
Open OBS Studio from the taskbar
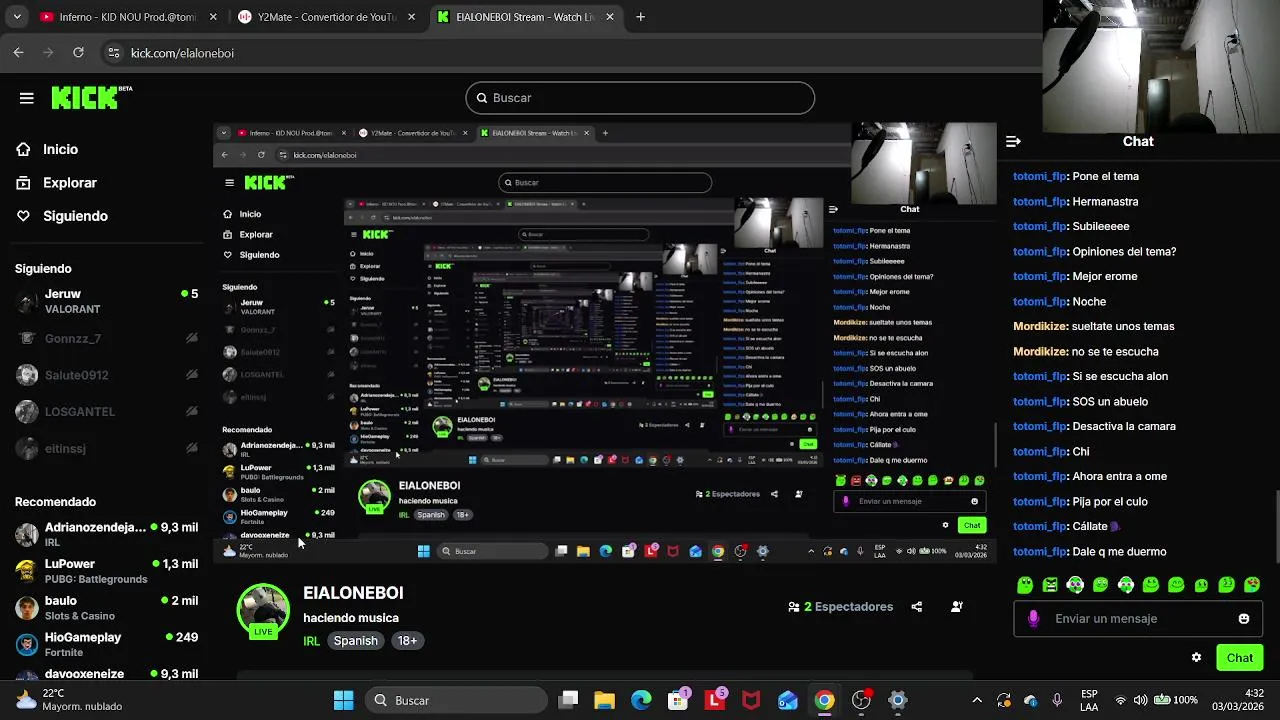(x=861, y=700)
